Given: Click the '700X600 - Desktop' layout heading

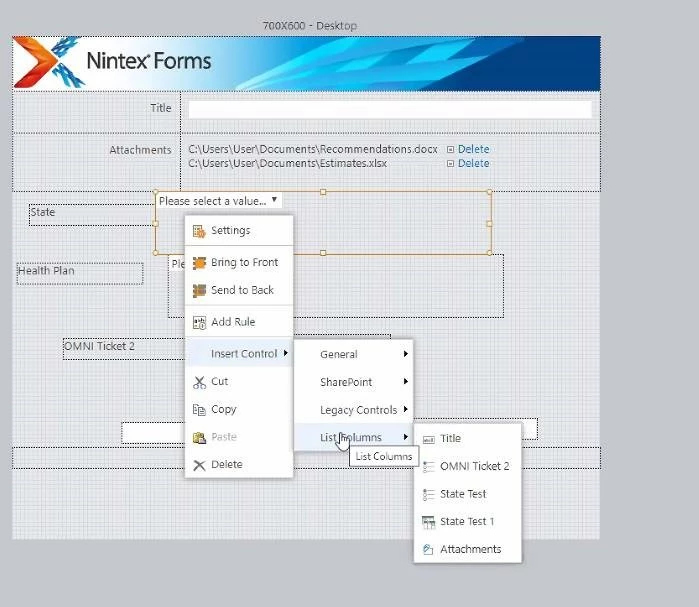Looking at the screenshot, I should pos(310,26).
